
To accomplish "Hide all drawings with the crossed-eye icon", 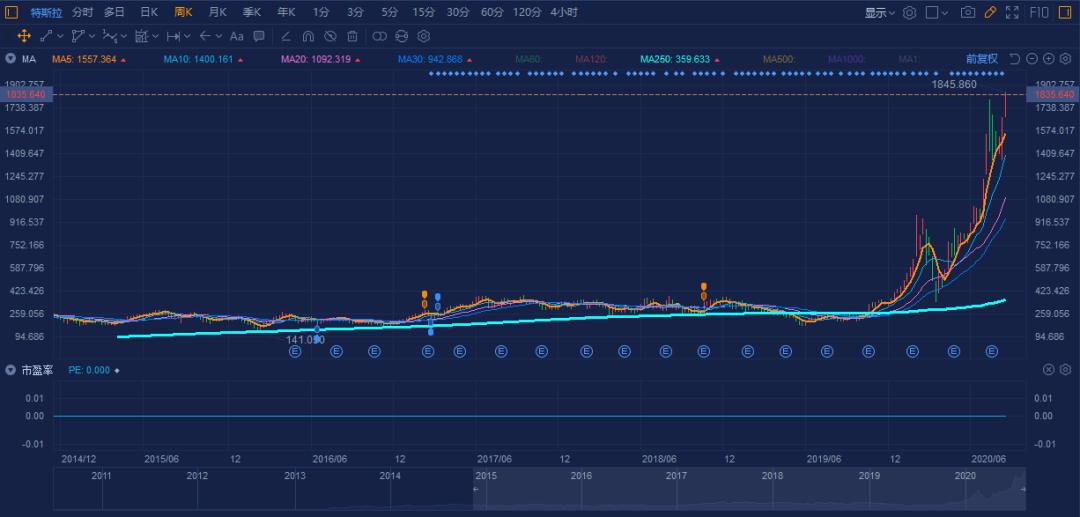I will pyautogui.click(x=330, y=36).
